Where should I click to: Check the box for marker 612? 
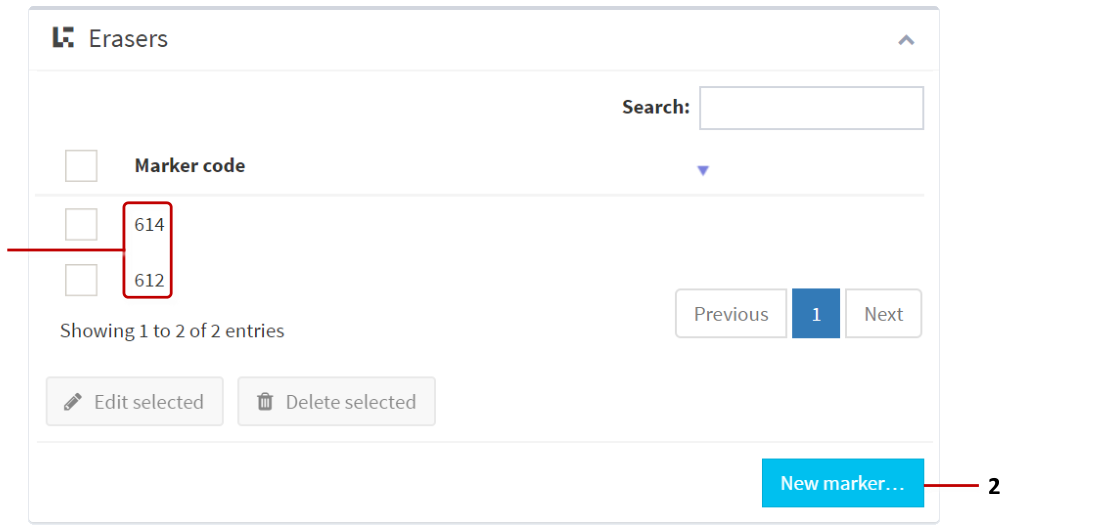[x=81, y=280]
